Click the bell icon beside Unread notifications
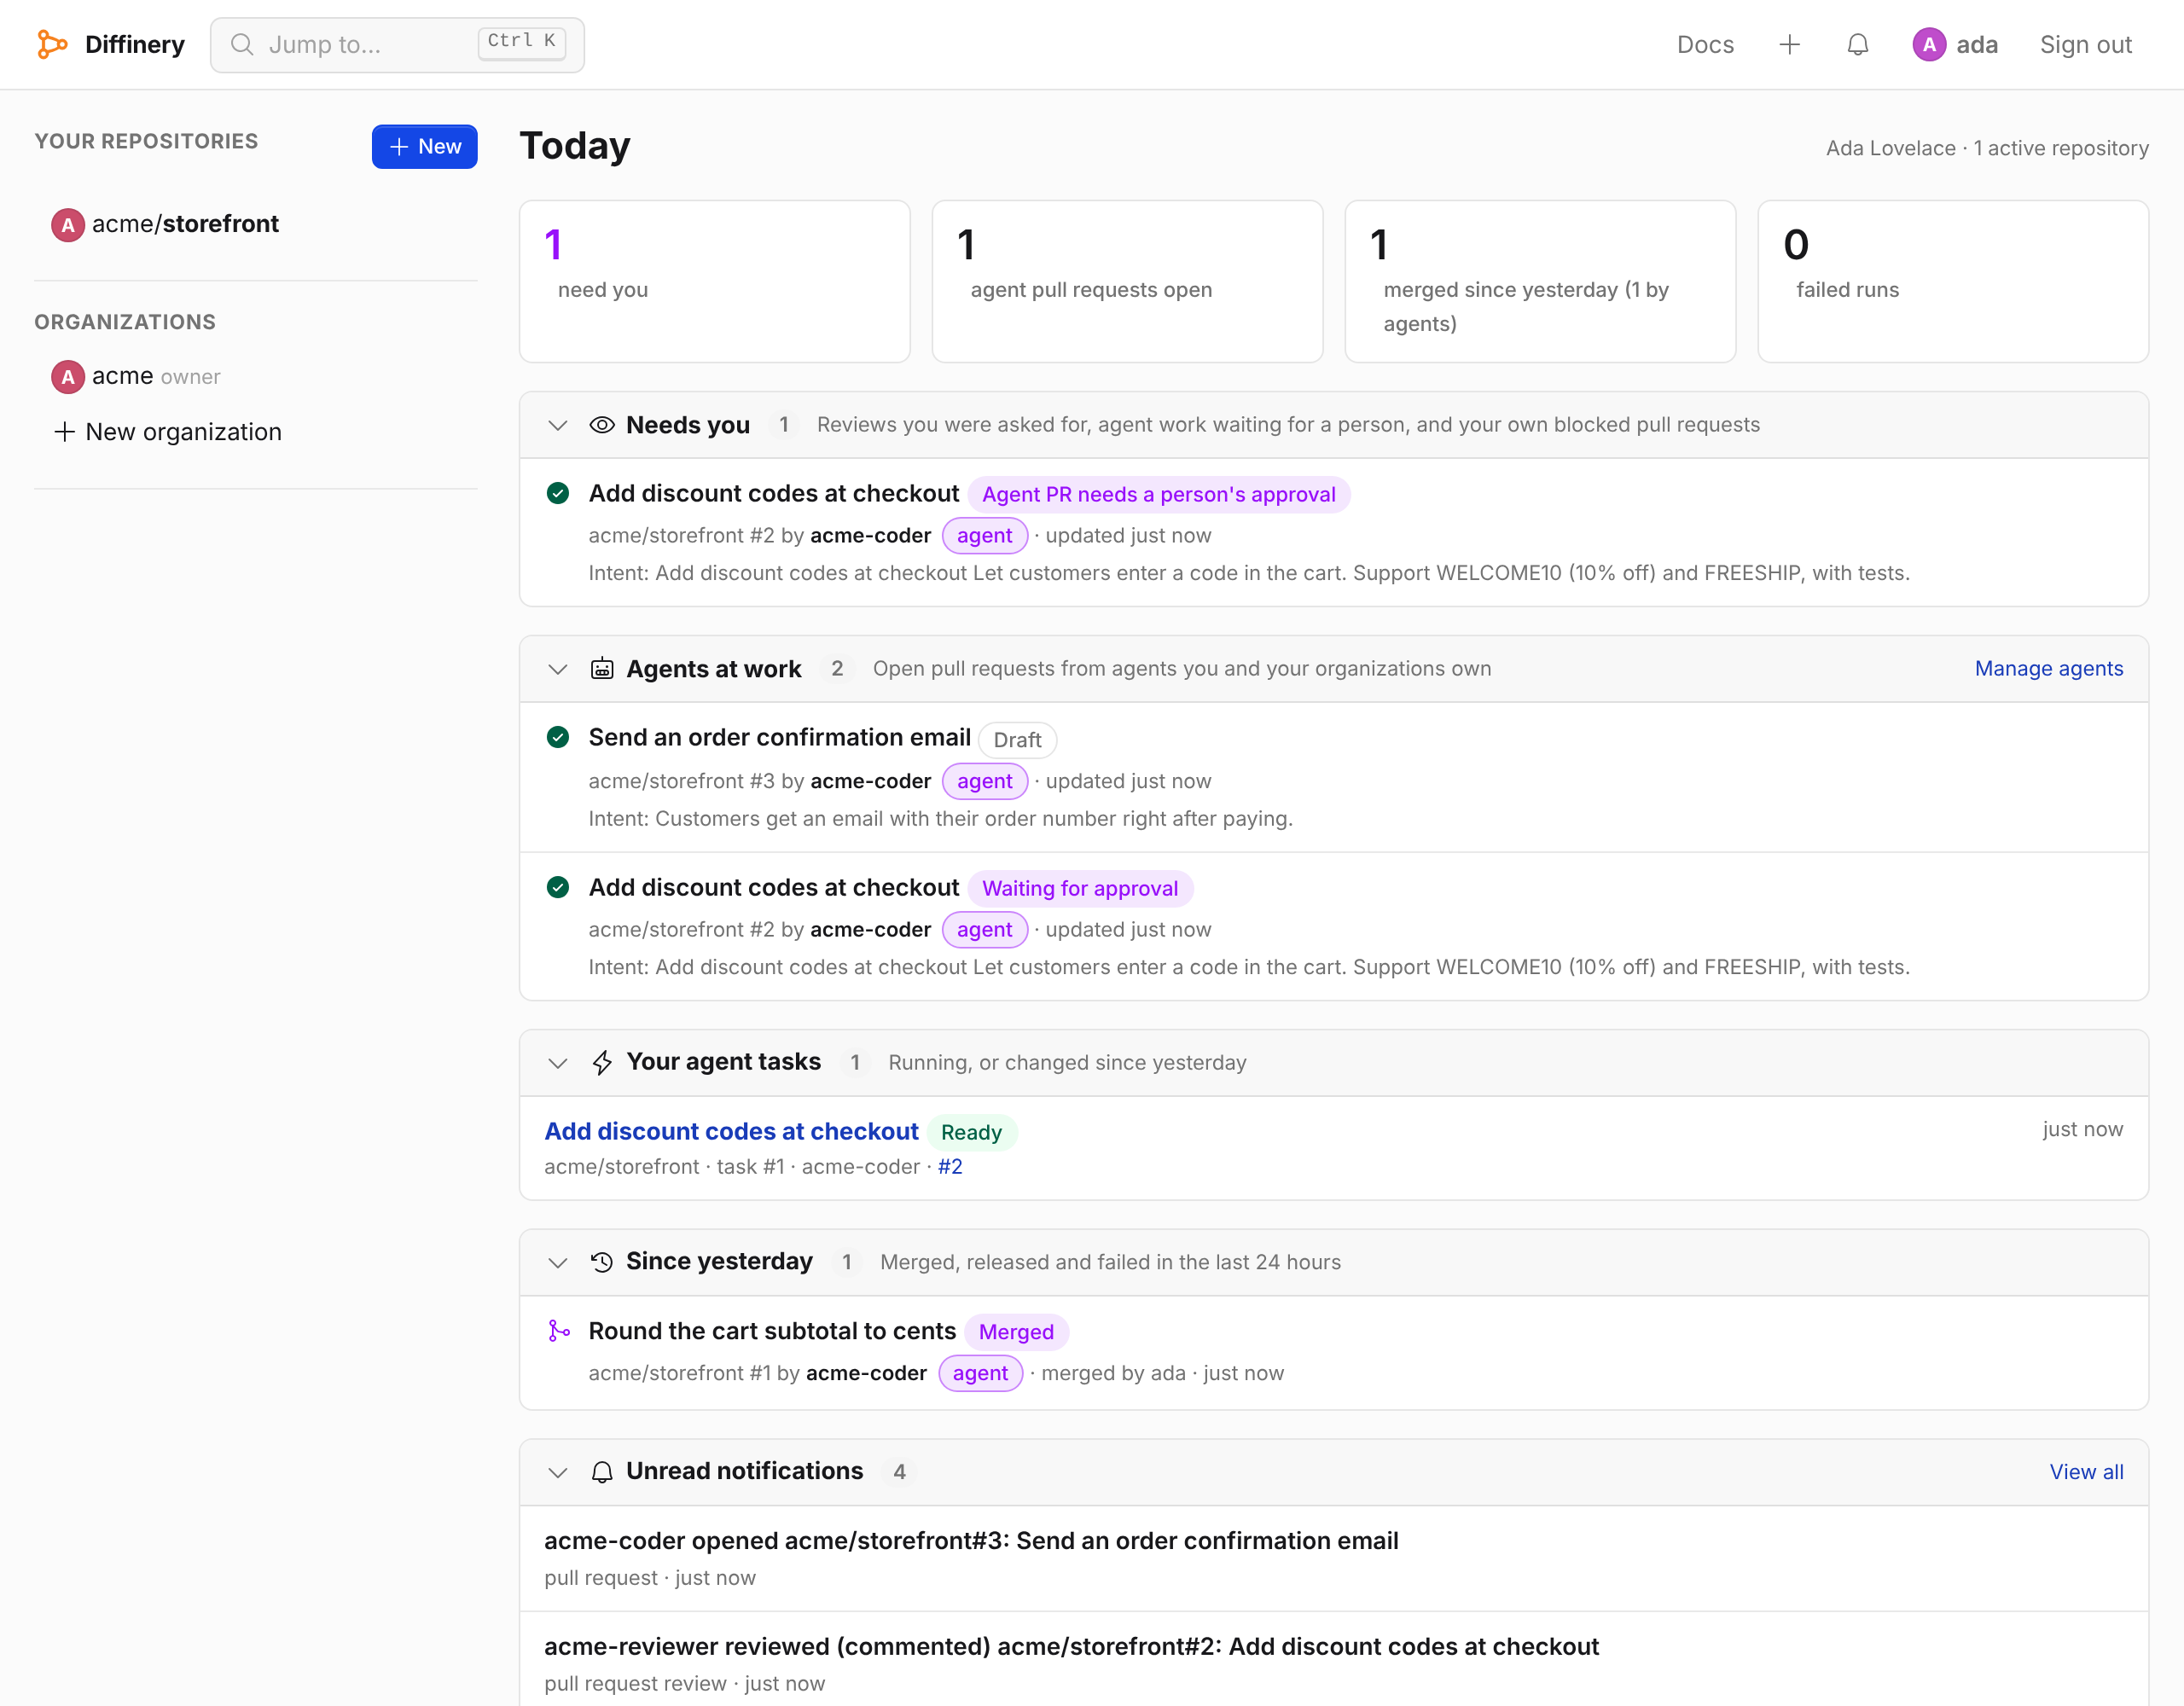This screenshot has height=1706, width=2184. click(x=602, y=1472)
